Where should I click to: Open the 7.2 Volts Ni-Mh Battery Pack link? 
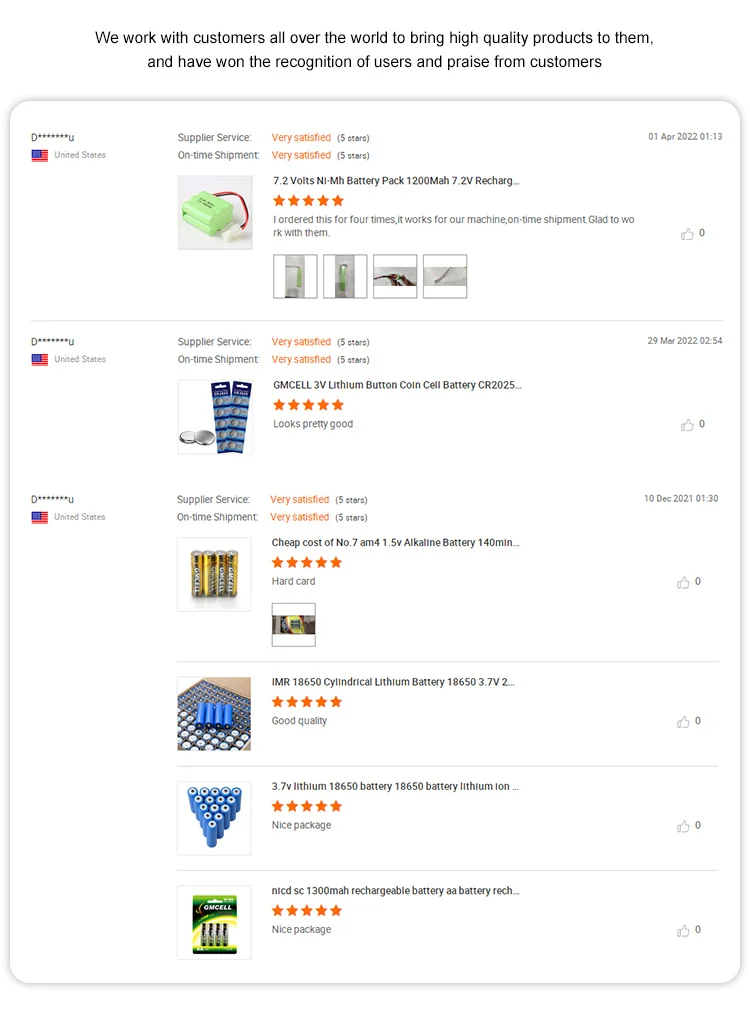[x=396, y=181]
